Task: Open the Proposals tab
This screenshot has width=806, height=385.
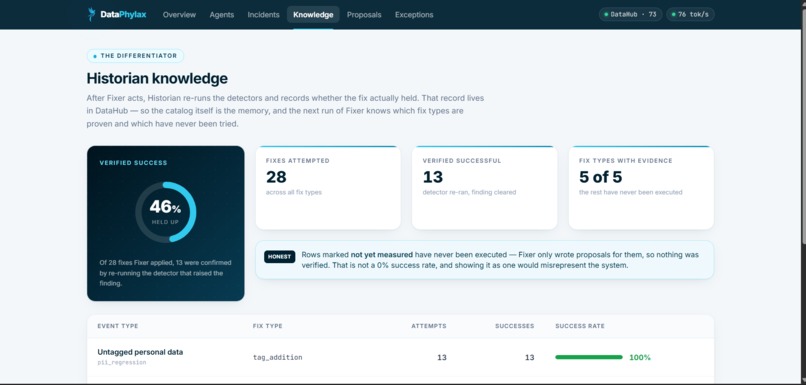Action: click(364, 14)
